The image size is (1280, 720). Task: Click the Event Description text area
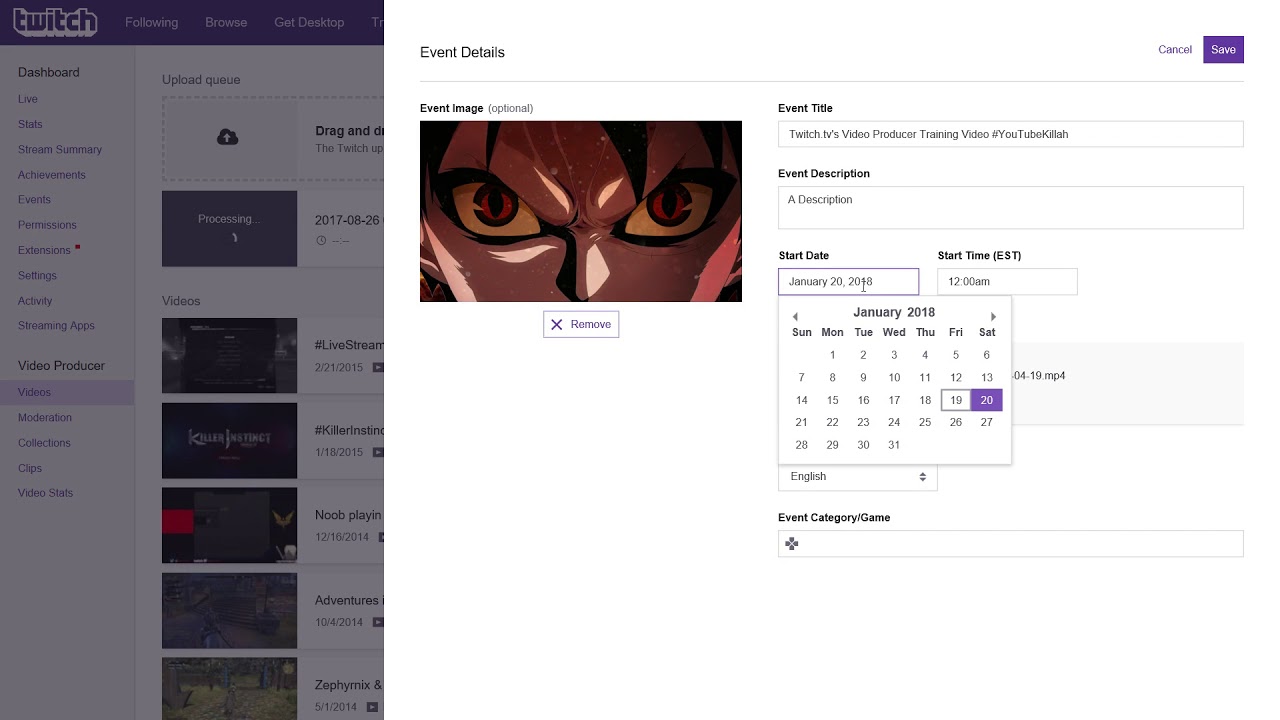[x=1010, y=207]
